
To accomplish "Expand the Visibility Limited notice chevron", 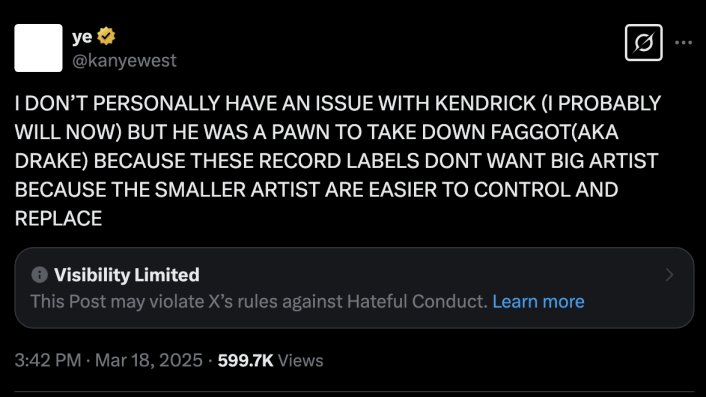I will [x=670, y=275].
